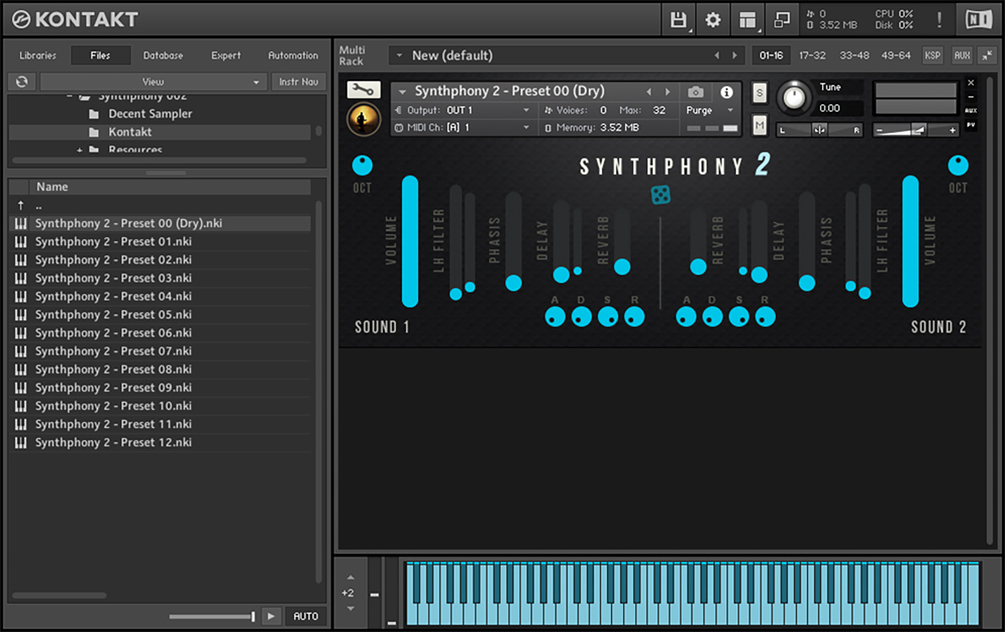Toggle KSP script button
This screenshot has width=1005, height=632.
[933, 56]
